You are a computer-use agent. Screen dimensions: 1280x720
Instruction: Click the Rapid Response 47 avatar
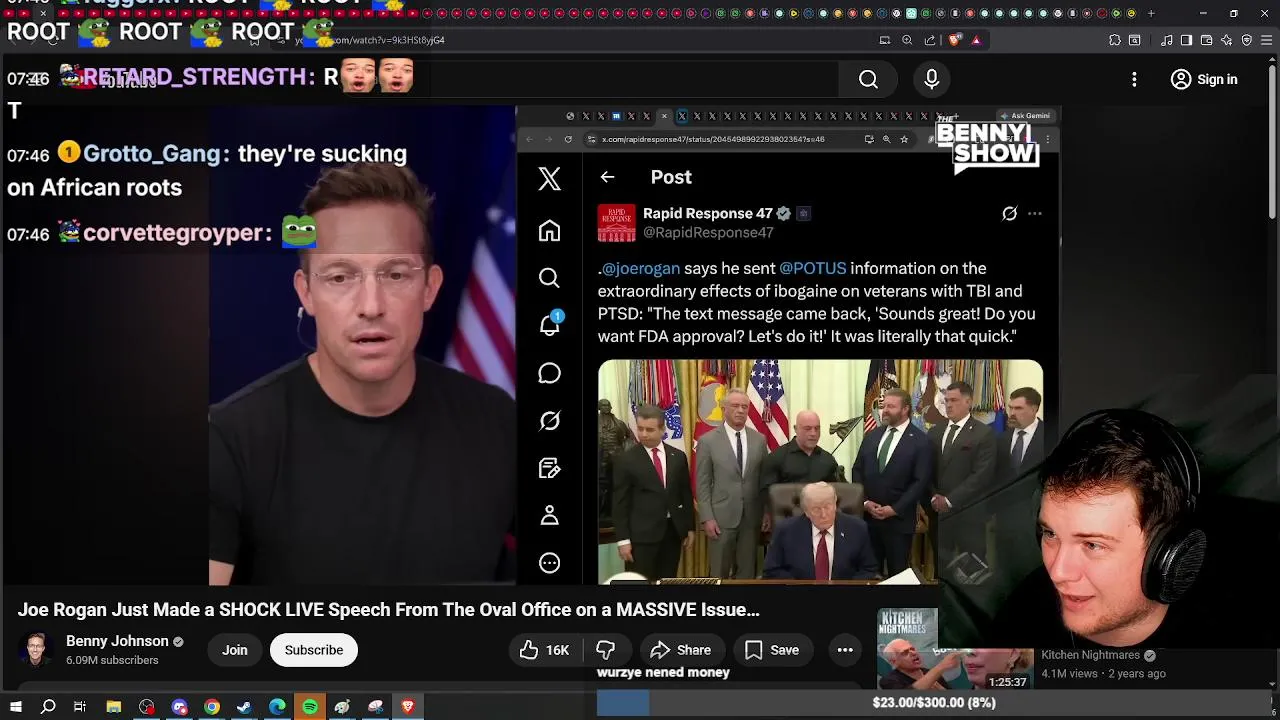(x=616, y=223)
